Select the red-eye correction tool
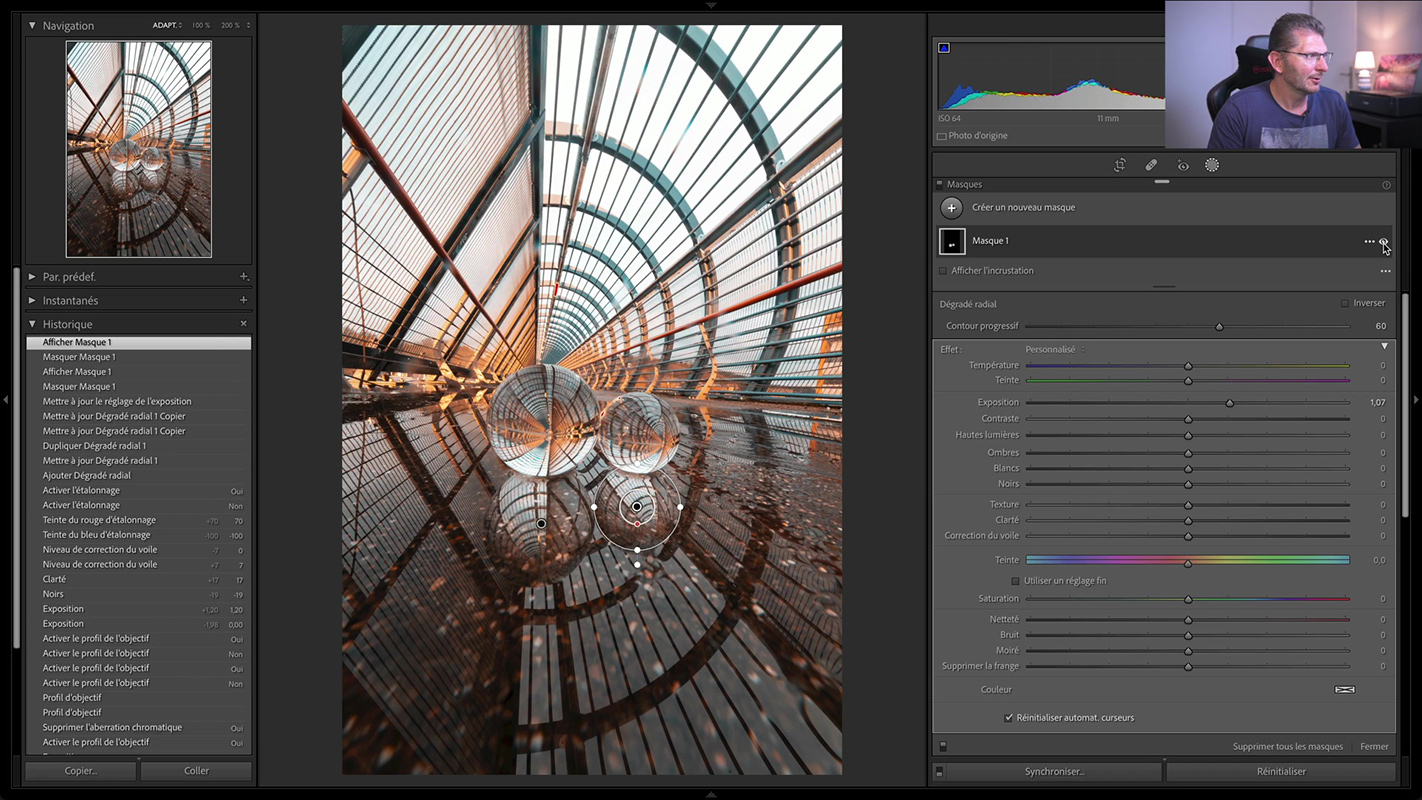 [x=1183, y=165]
